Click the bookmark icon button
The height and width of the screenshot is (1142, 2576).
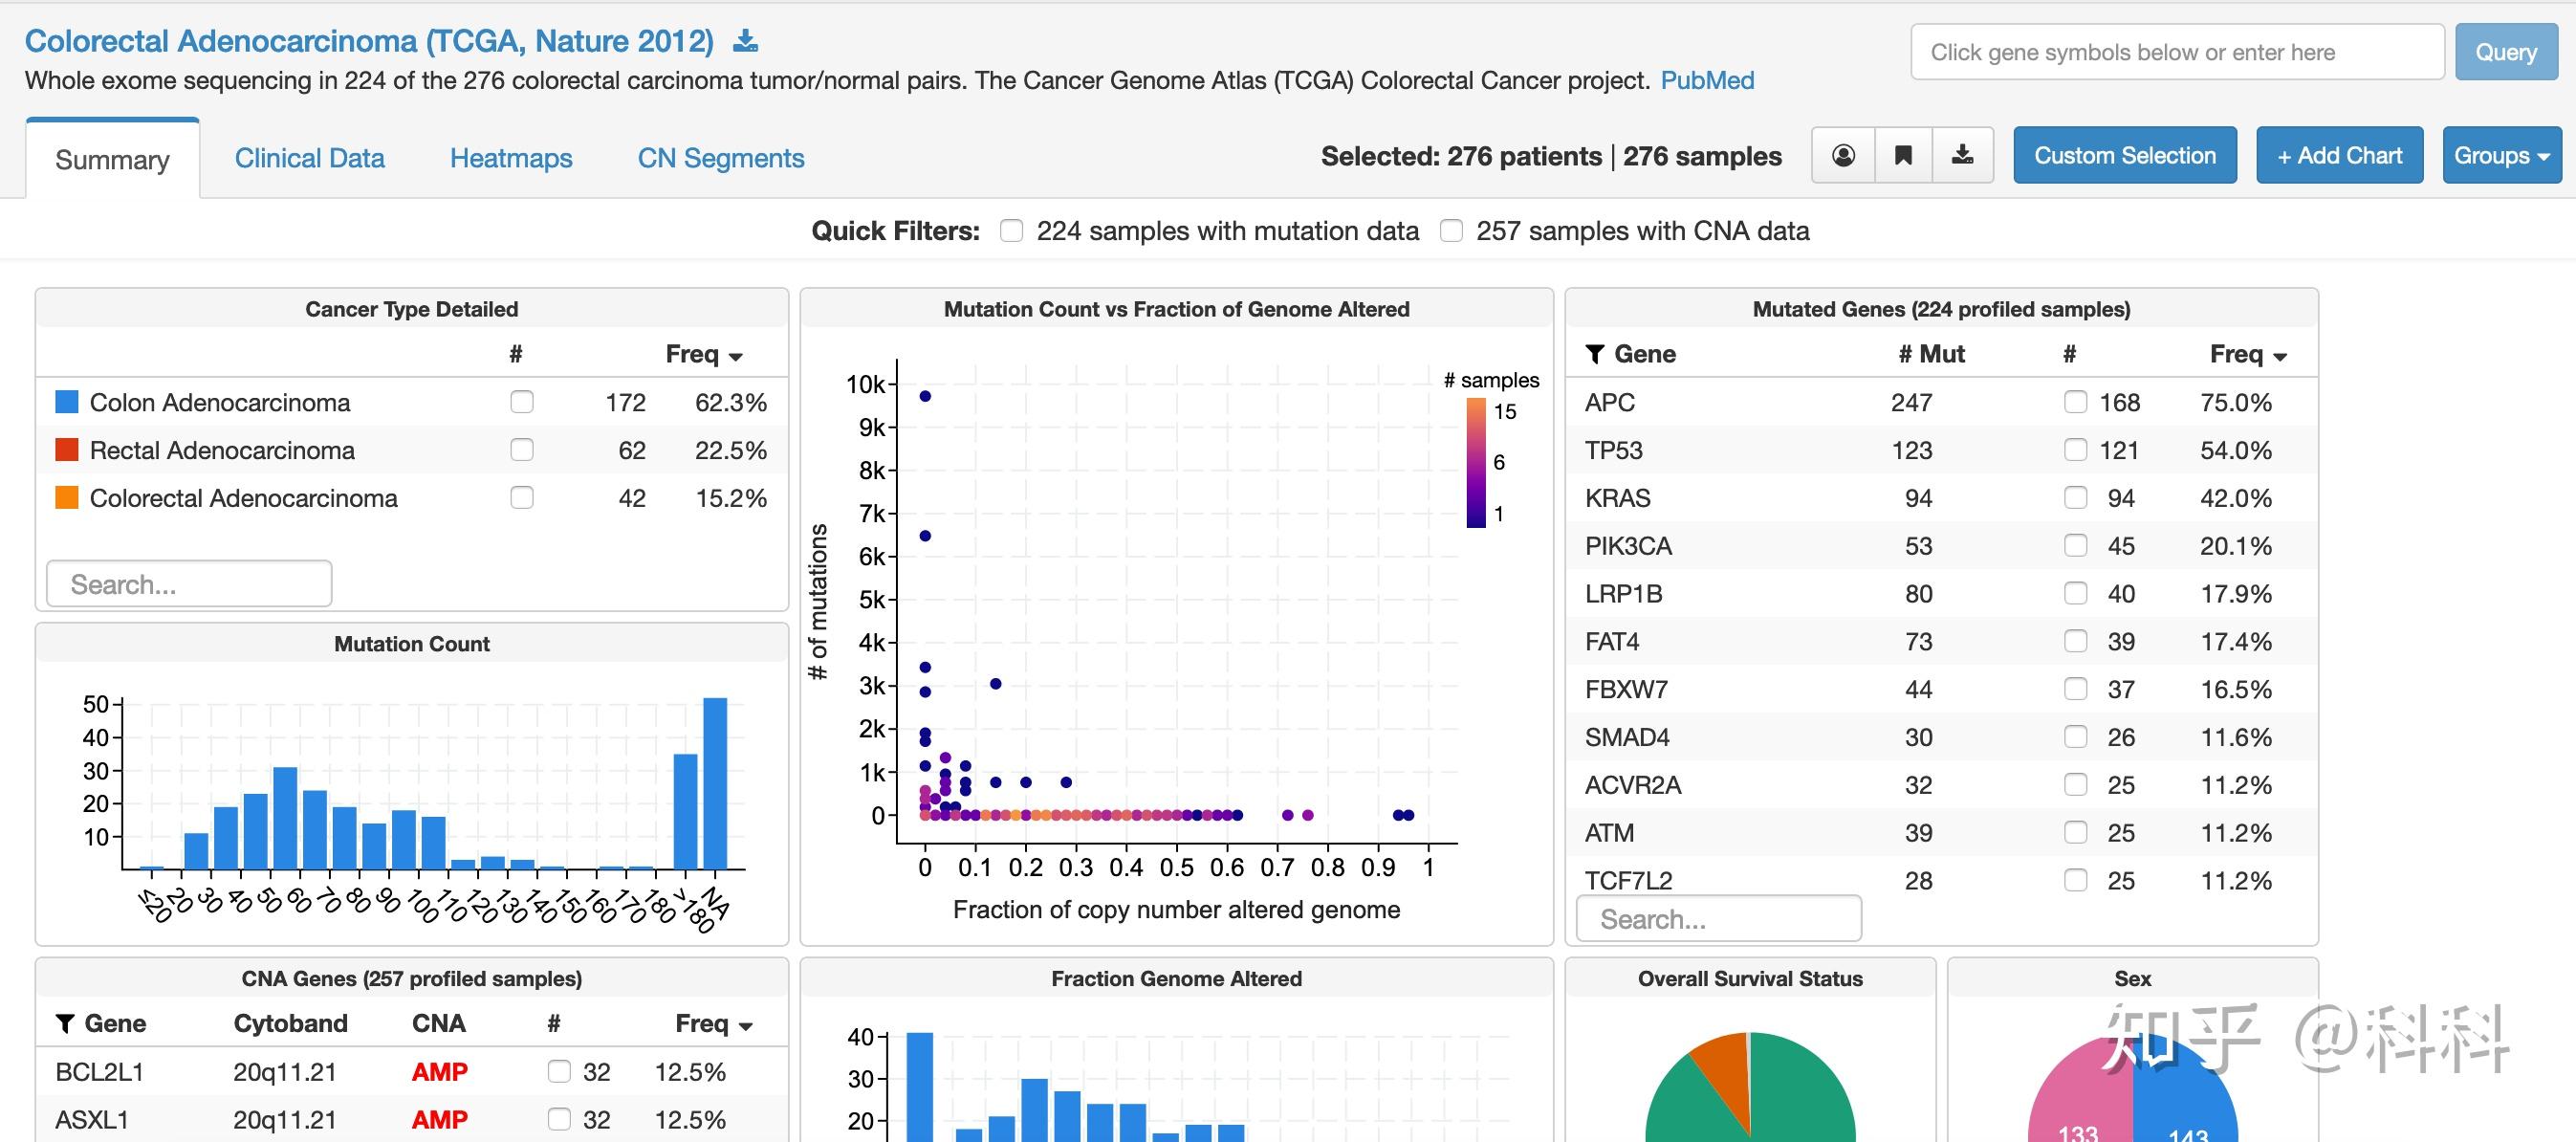[x=1903, y=155]
